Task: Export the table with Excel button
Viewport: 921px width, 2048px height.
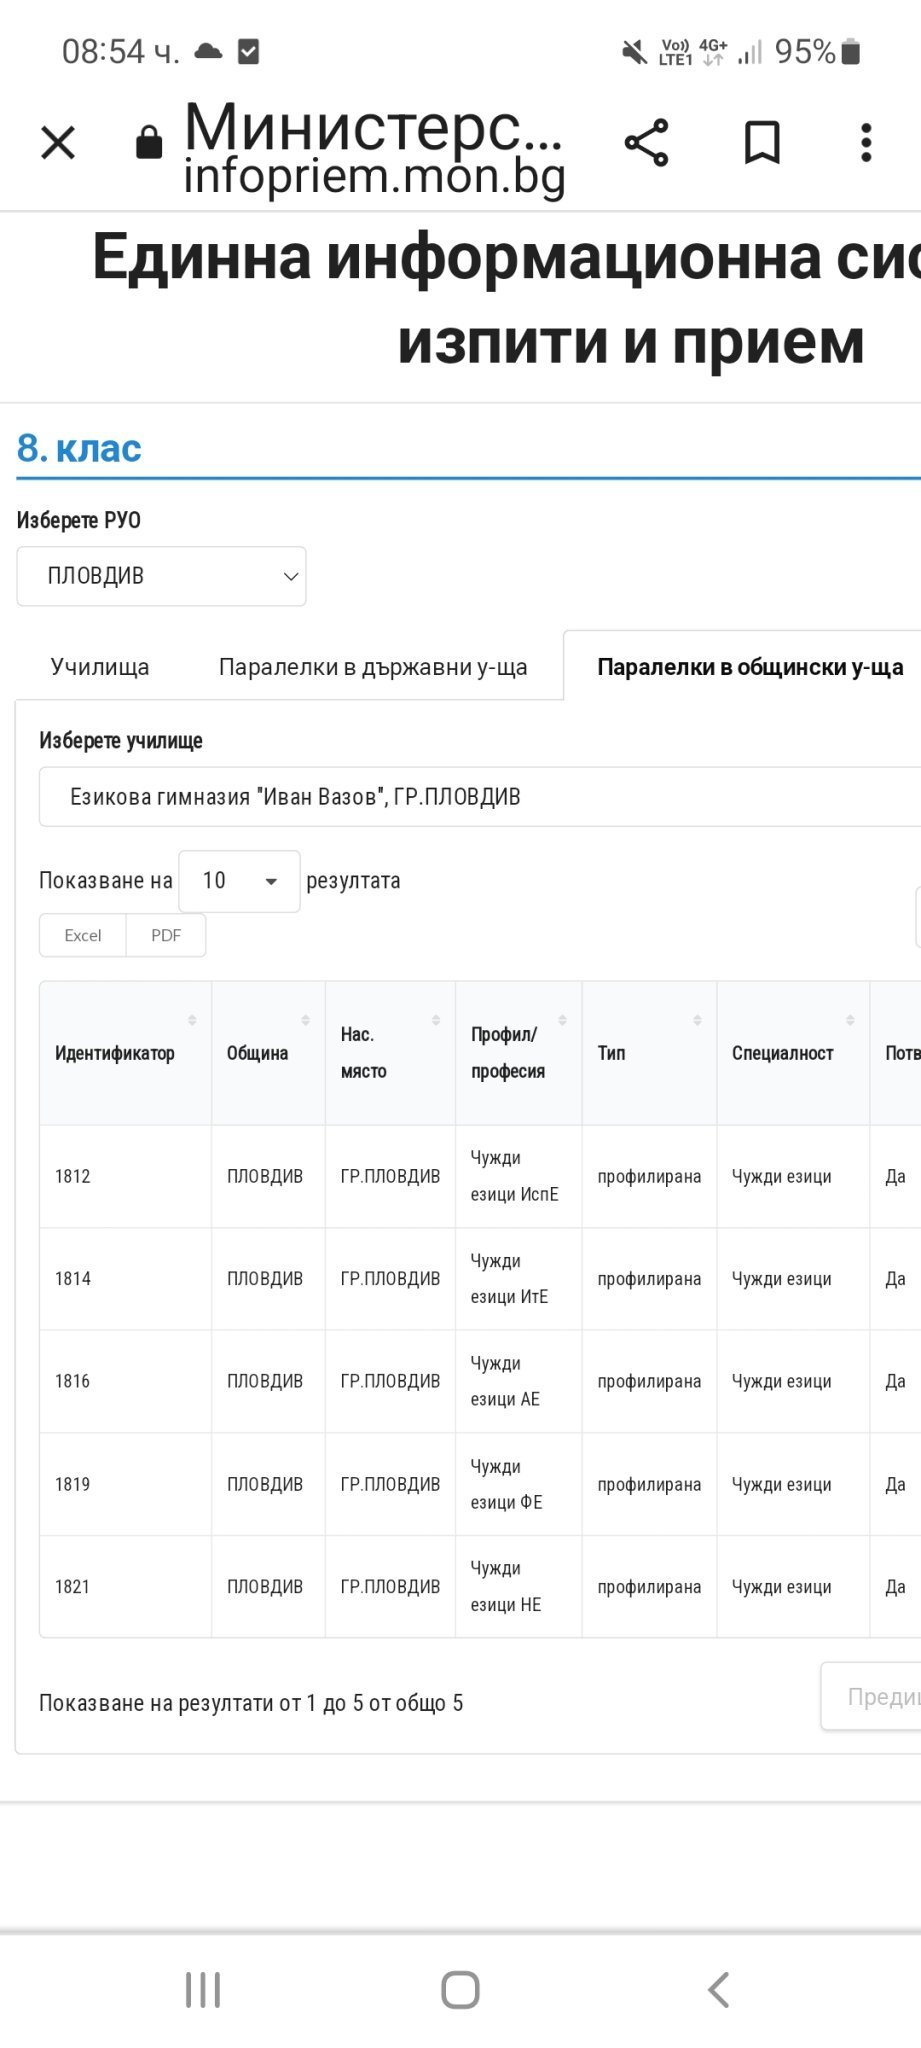Action: tap(83, 936)
